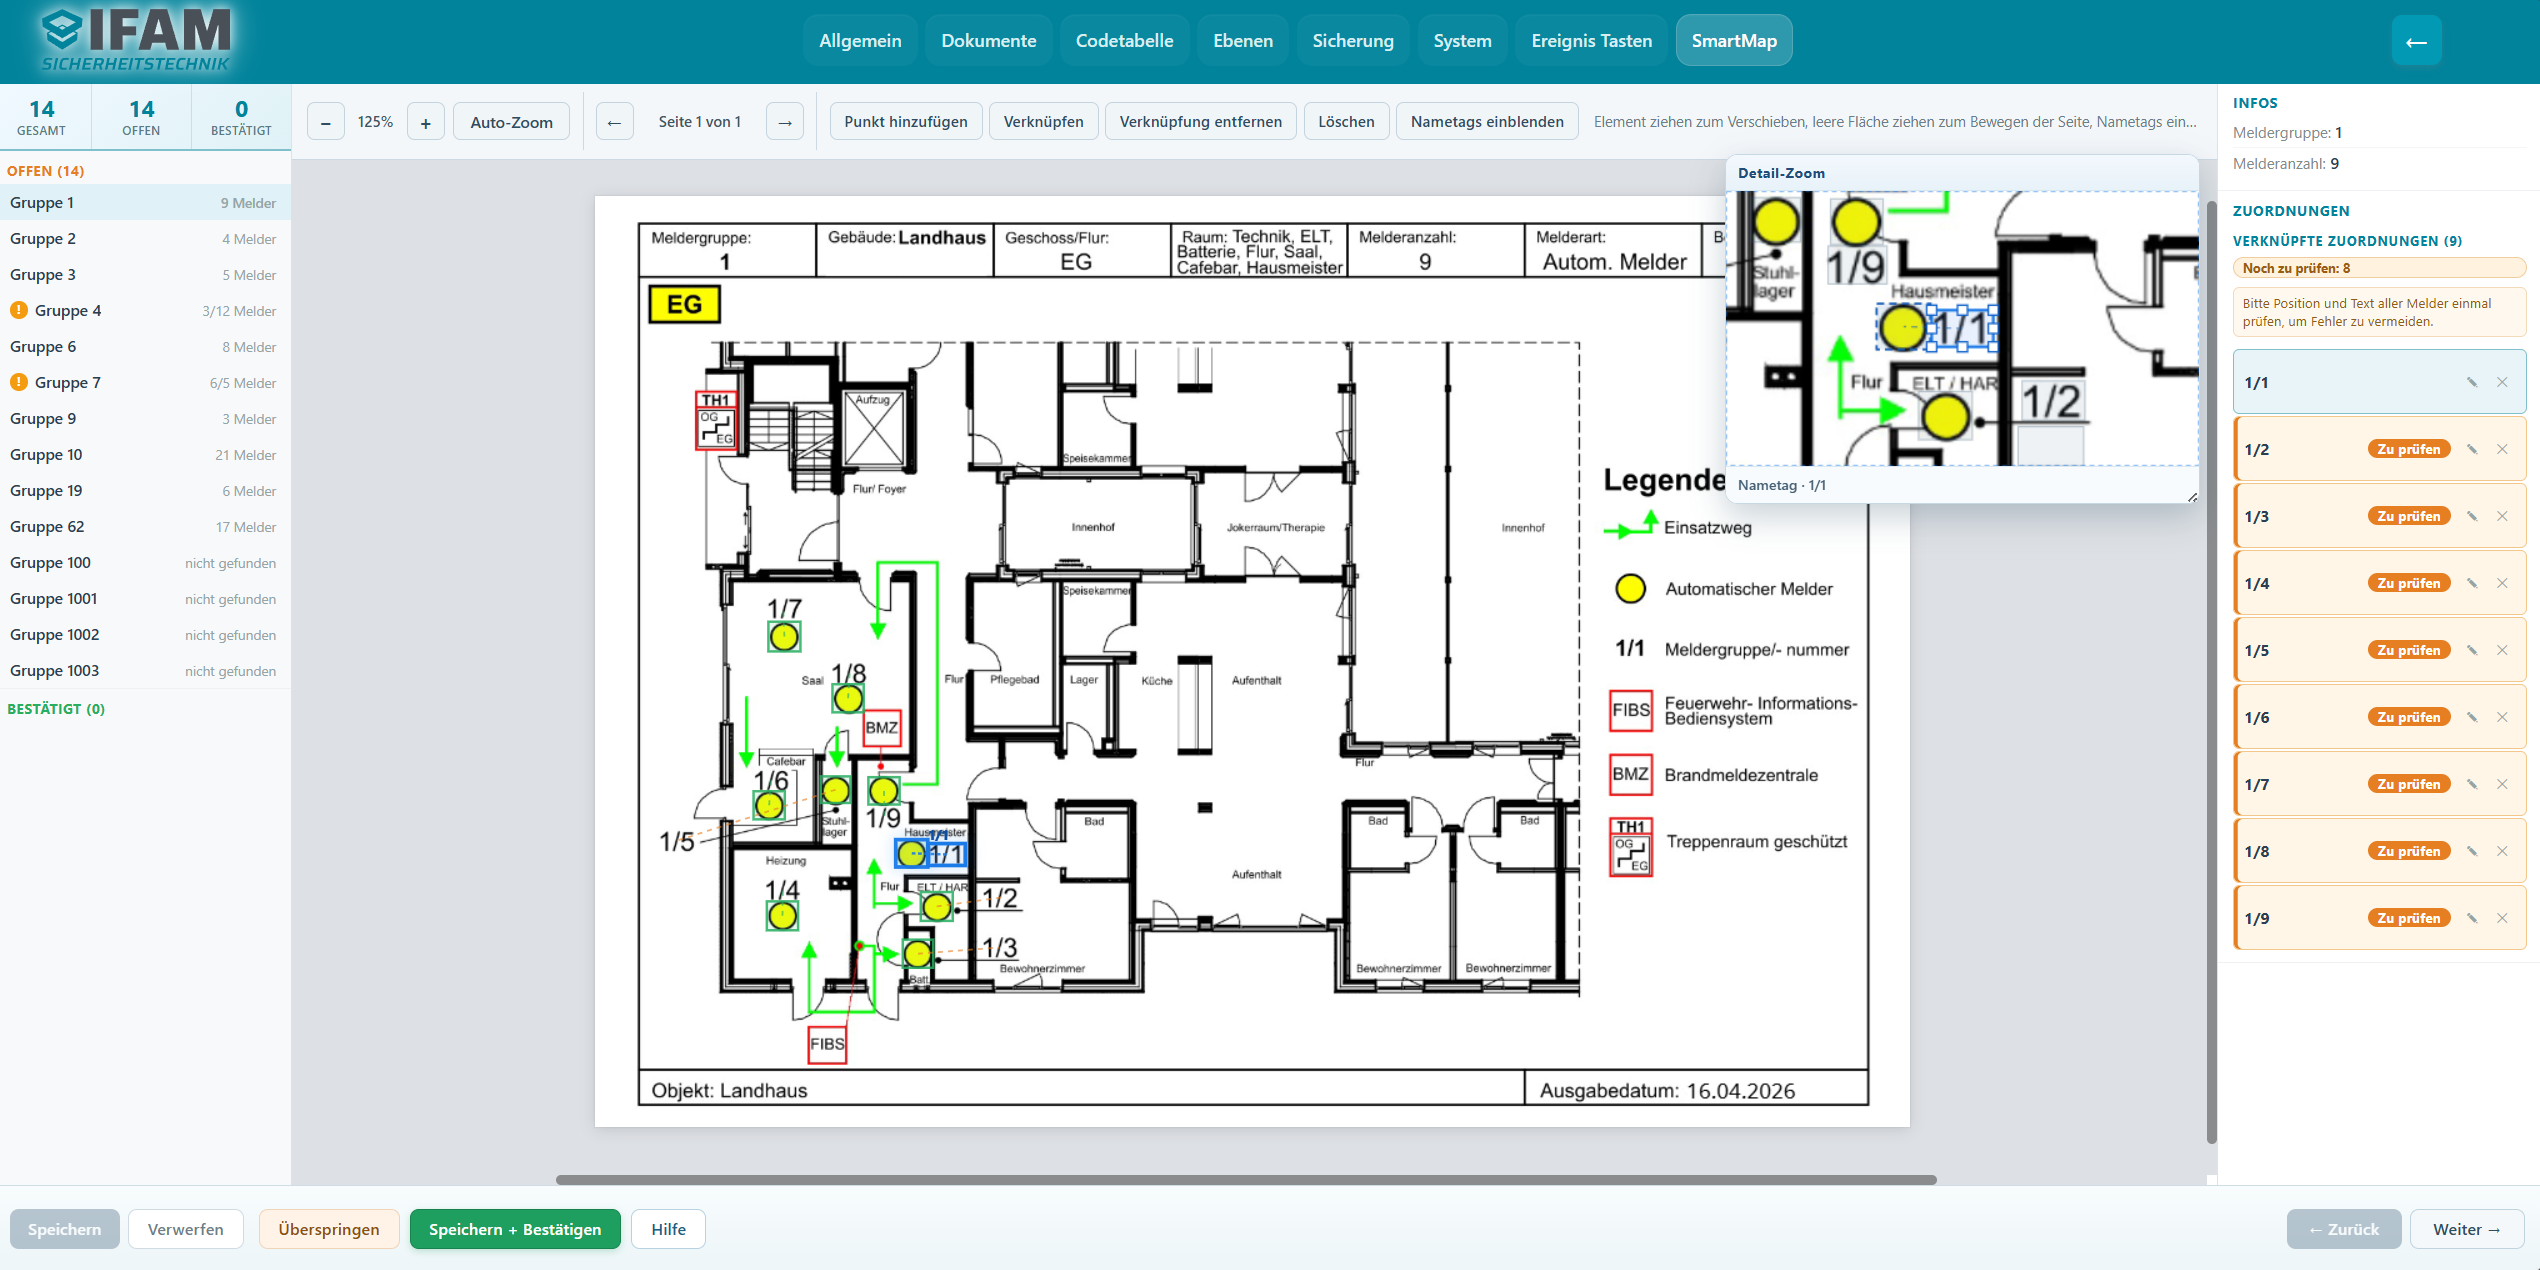
Task: Click the Detail-Zoom resize handle
Action: pyautogui.click(x=2192, y=496)
